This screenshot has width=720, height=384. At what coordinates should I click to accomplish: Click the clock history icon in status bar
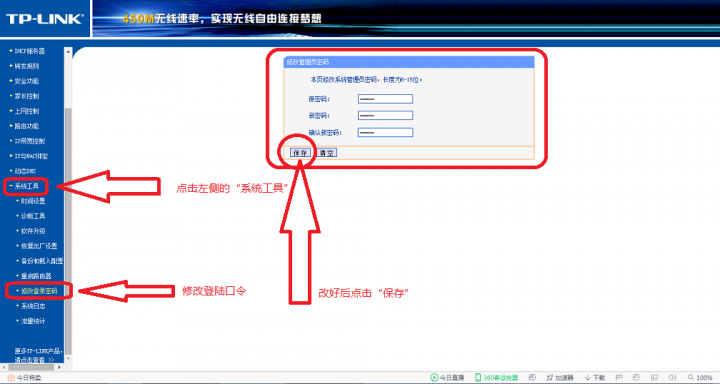coord(532,378)
